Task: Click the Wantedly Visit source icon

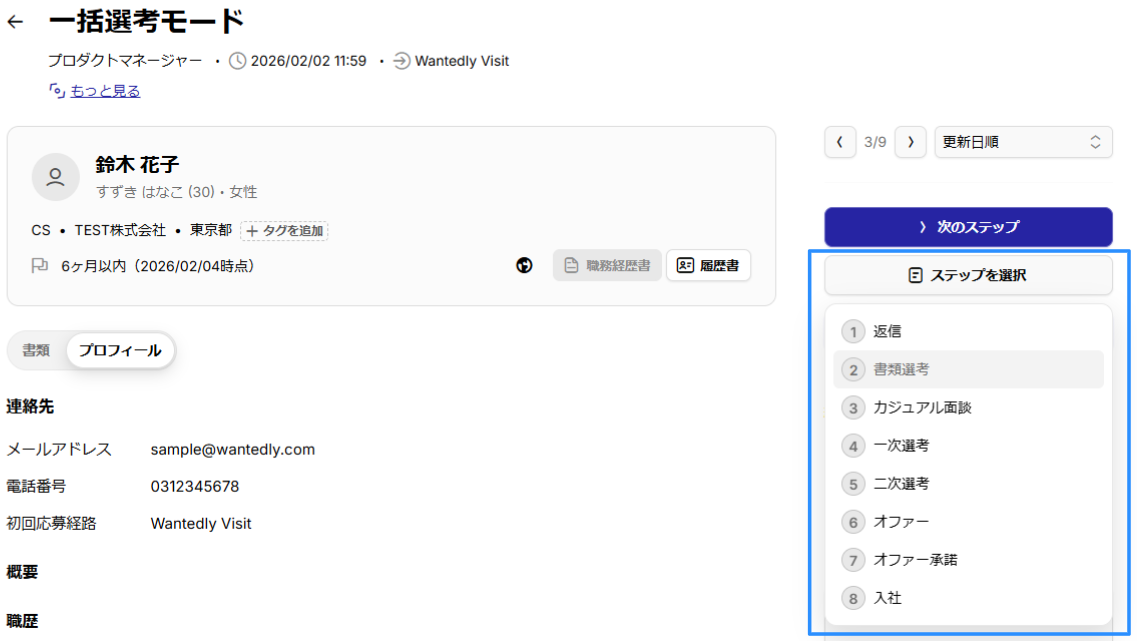Action: [401, 61]
